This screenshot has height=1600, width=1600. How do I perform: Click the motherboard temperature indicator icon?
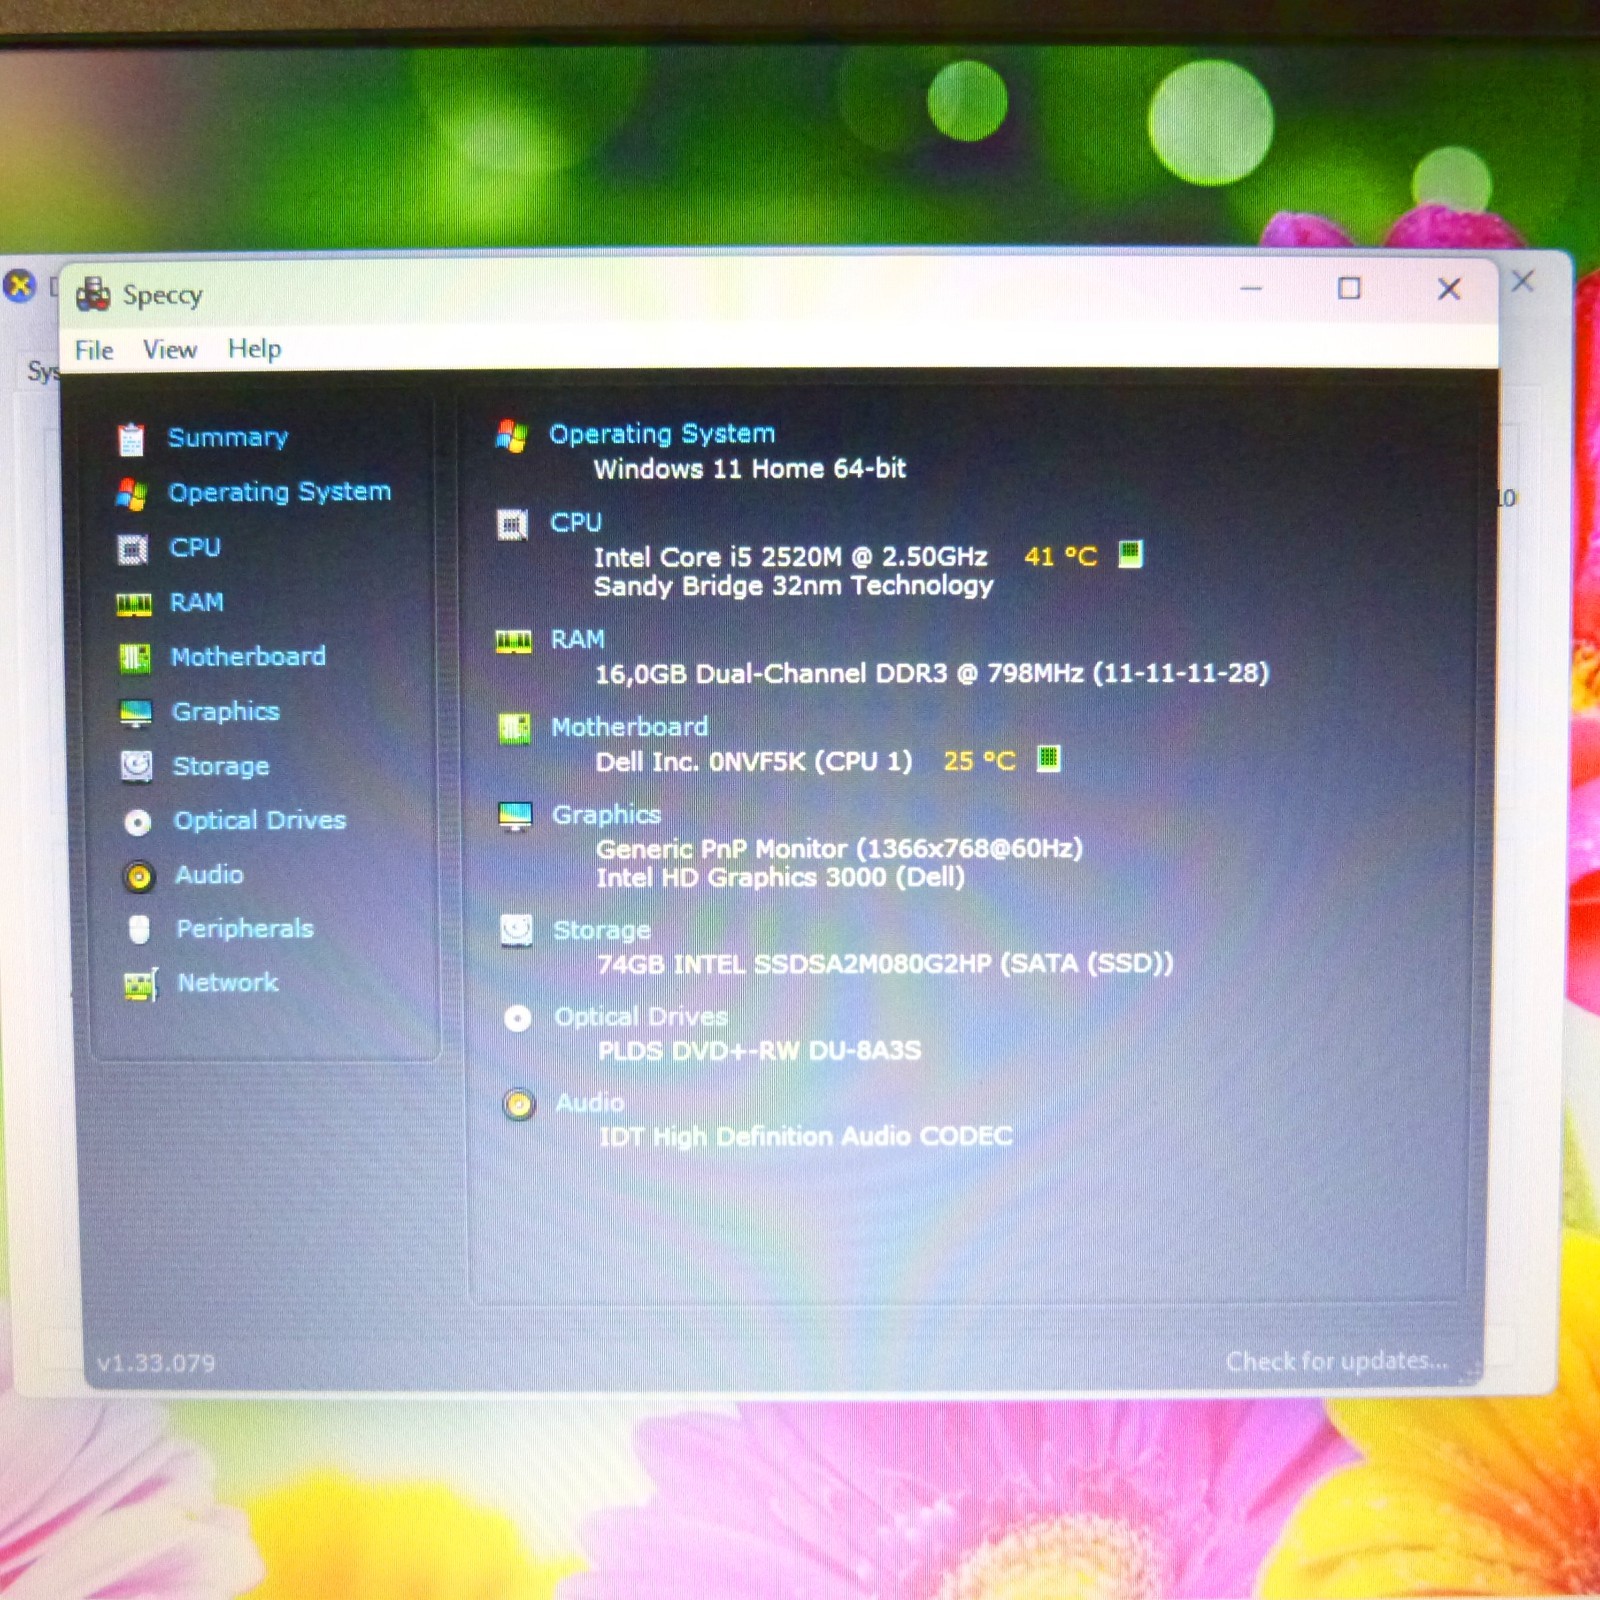click(x=1048, y=759)
